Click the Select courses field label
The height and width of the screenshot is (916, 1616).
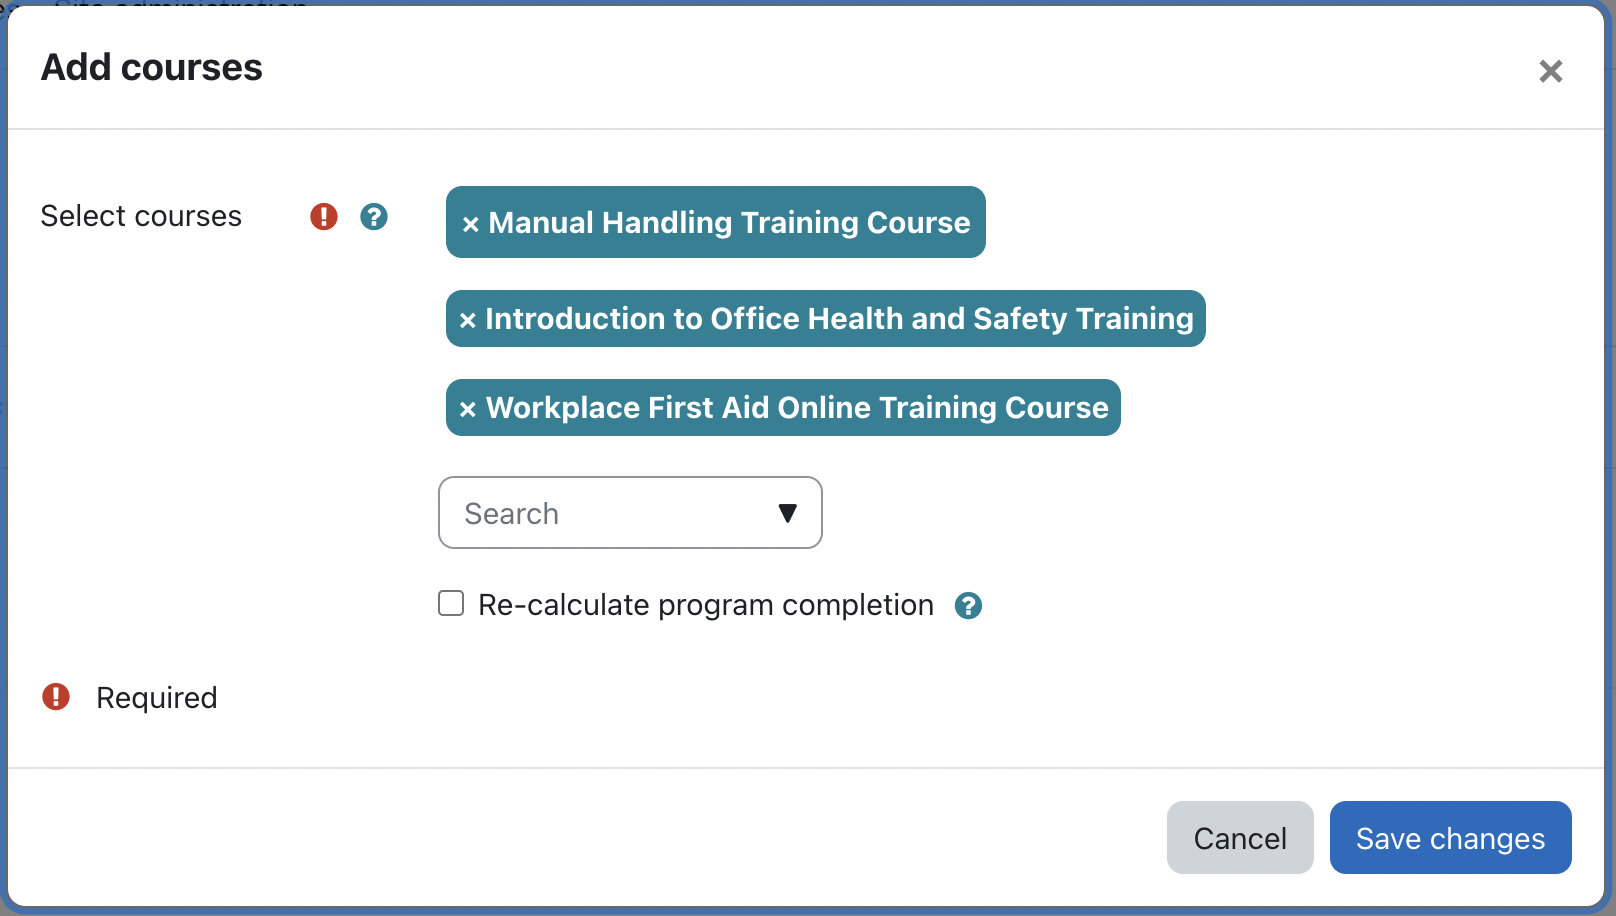click(141, 216)
